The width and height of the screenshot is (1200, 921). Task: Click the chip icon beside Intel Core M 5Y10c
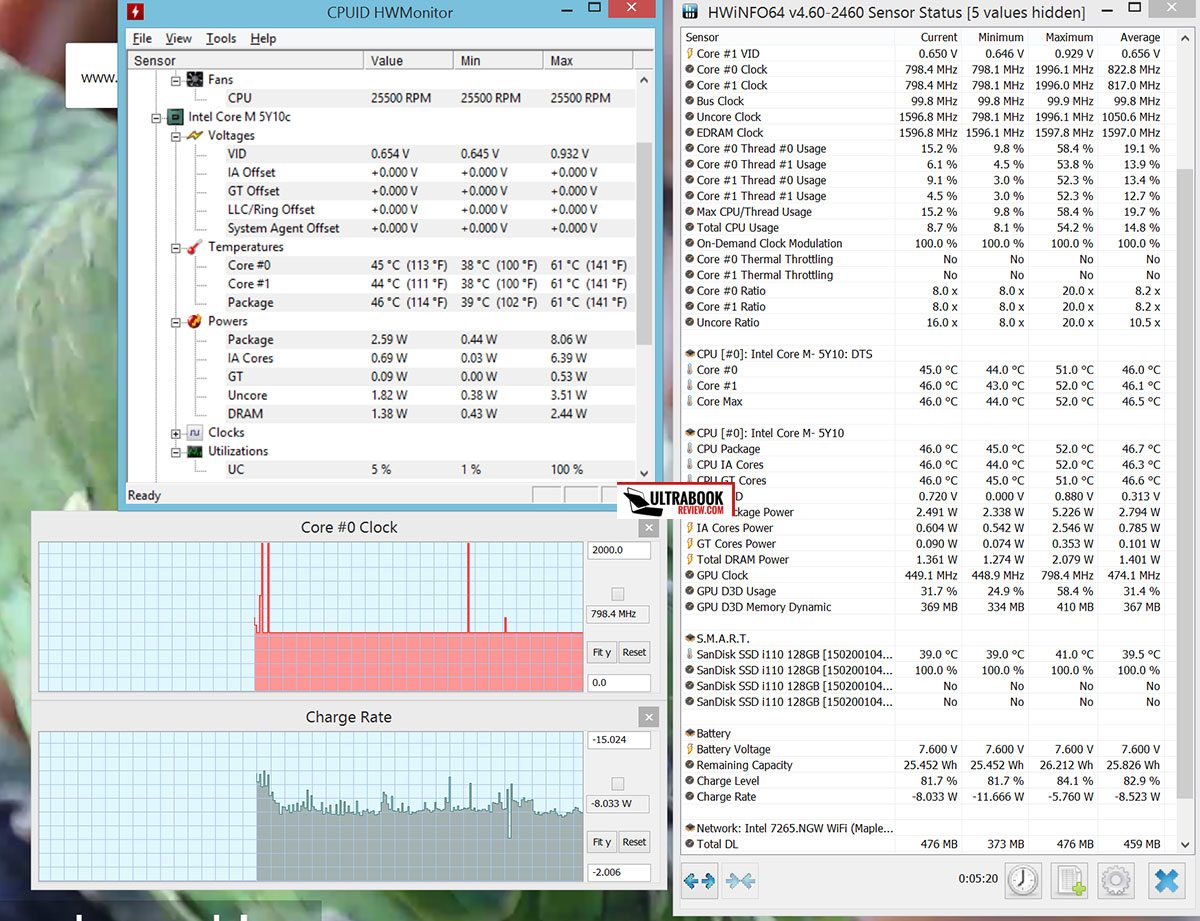[176, 117]
